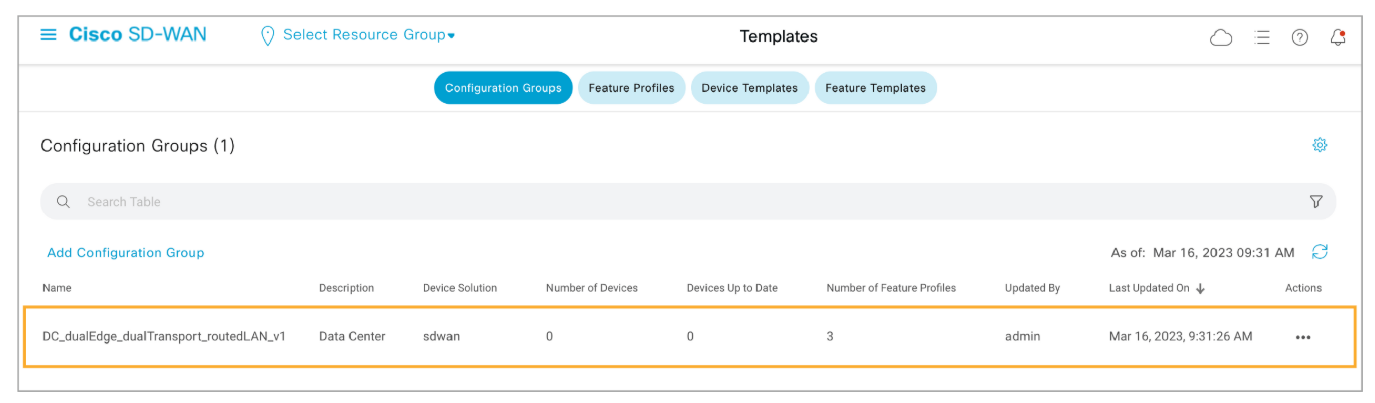Open the help question mark icon
The height and width of the screenshot is (403, 1375).
click(x=1300, y=37)
